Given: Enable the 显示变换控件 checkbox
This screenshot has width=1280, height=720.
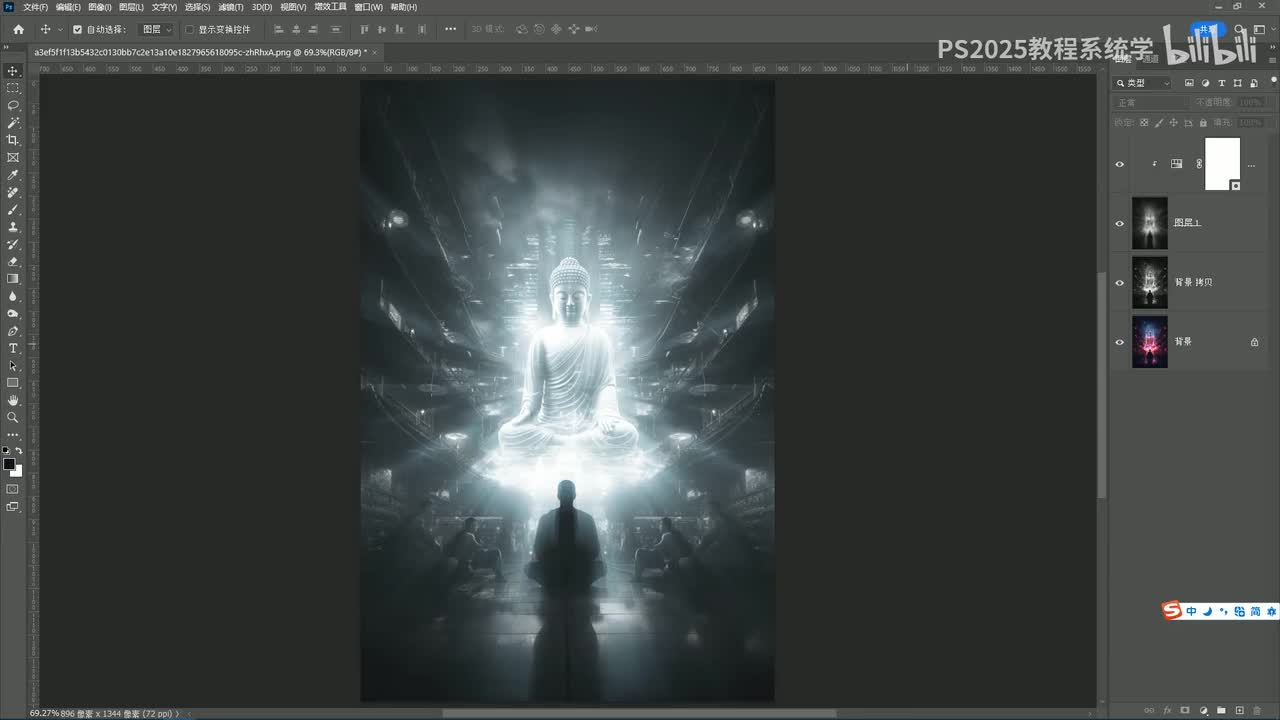Looking at the screenshot, I should (190, 29).
